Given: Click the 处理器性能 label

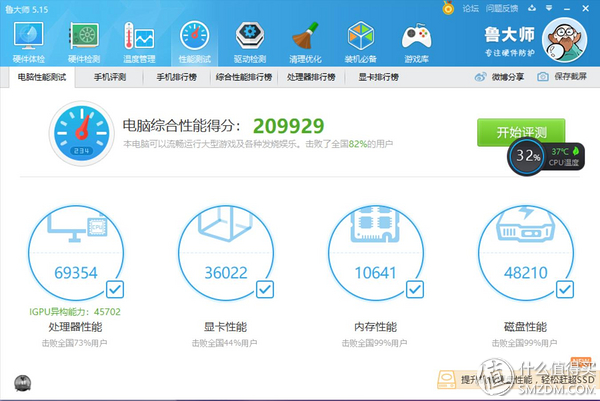Looking at the screenshot, I should [x=75, y=327].
